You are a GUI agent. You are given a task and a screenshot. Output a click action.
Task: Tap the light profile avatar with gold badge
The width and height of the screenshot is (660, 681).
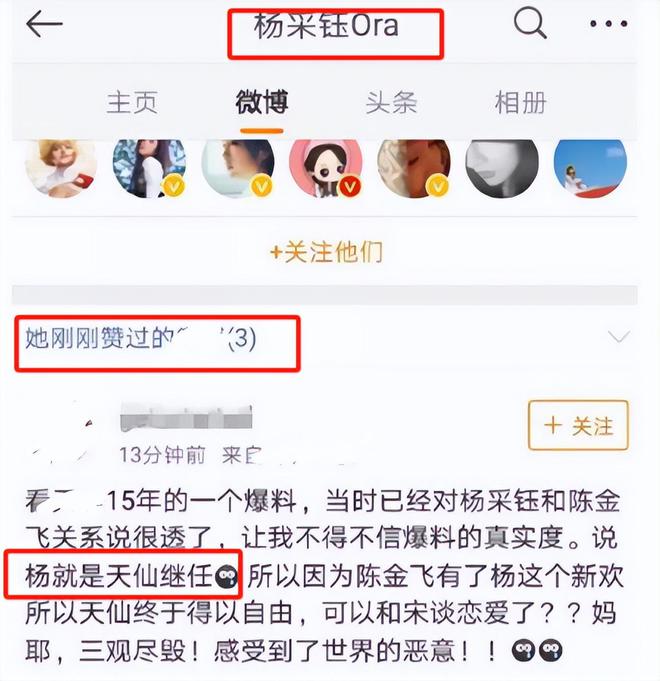click(238, 168)
